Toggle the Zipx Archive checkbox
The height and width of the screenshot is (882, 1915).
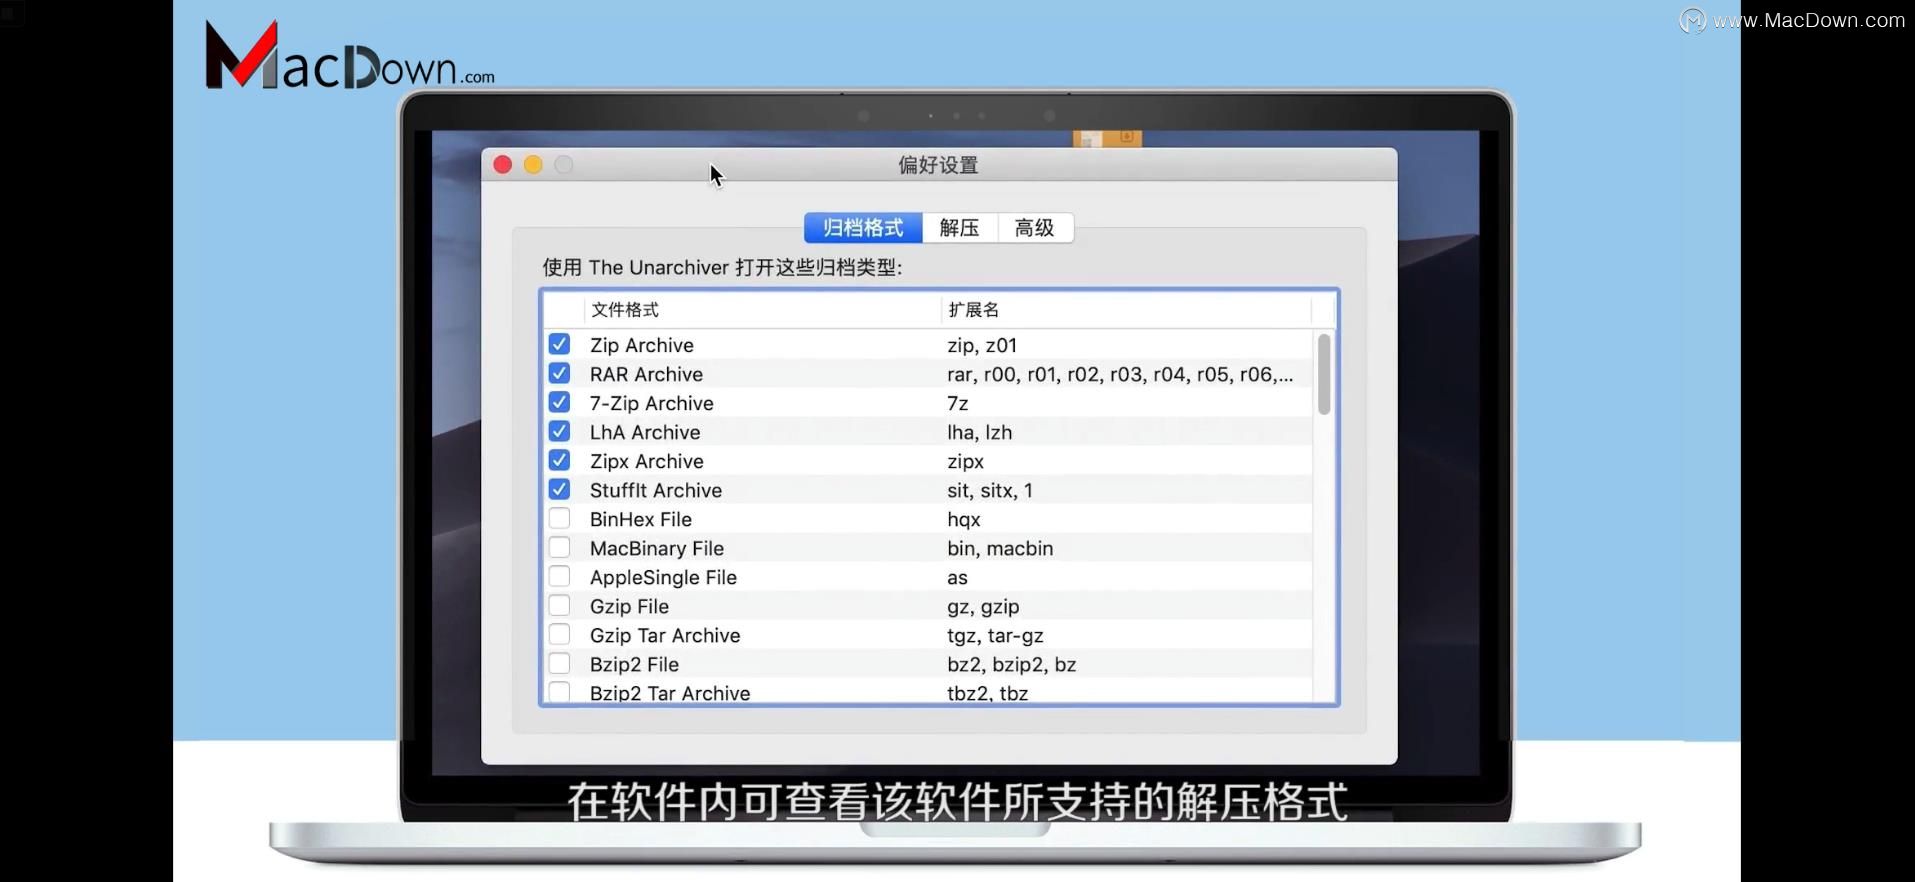coord(559,460)
